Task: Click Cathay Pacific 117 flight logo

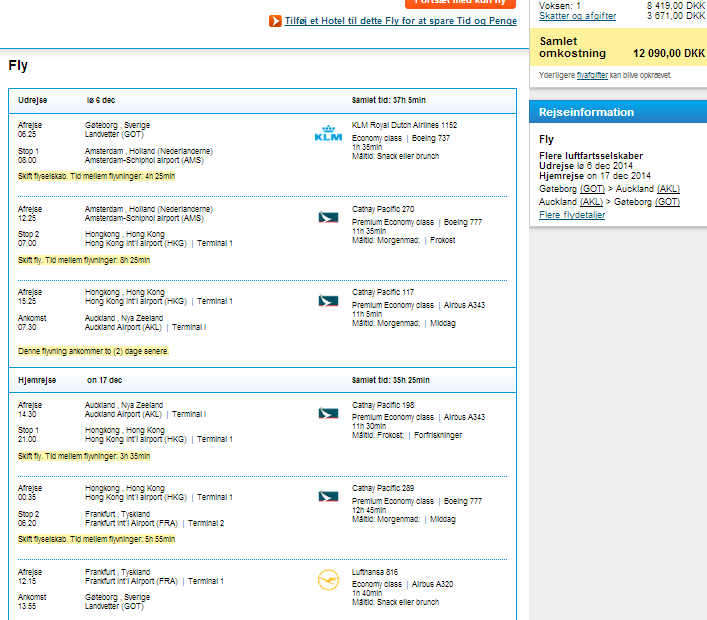Action: point(328,300)
